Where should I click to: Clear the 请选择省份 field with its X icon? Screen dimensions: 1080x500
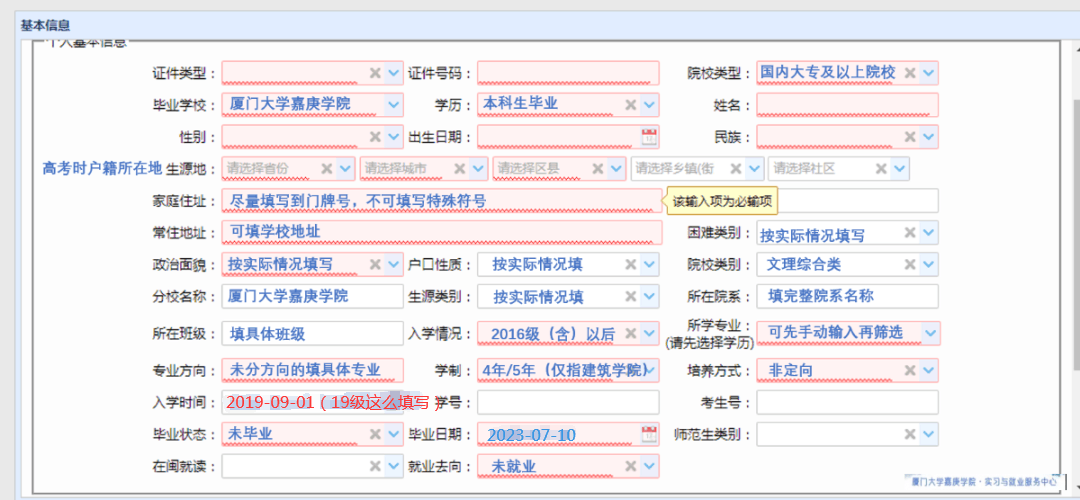tap(327, 169)
